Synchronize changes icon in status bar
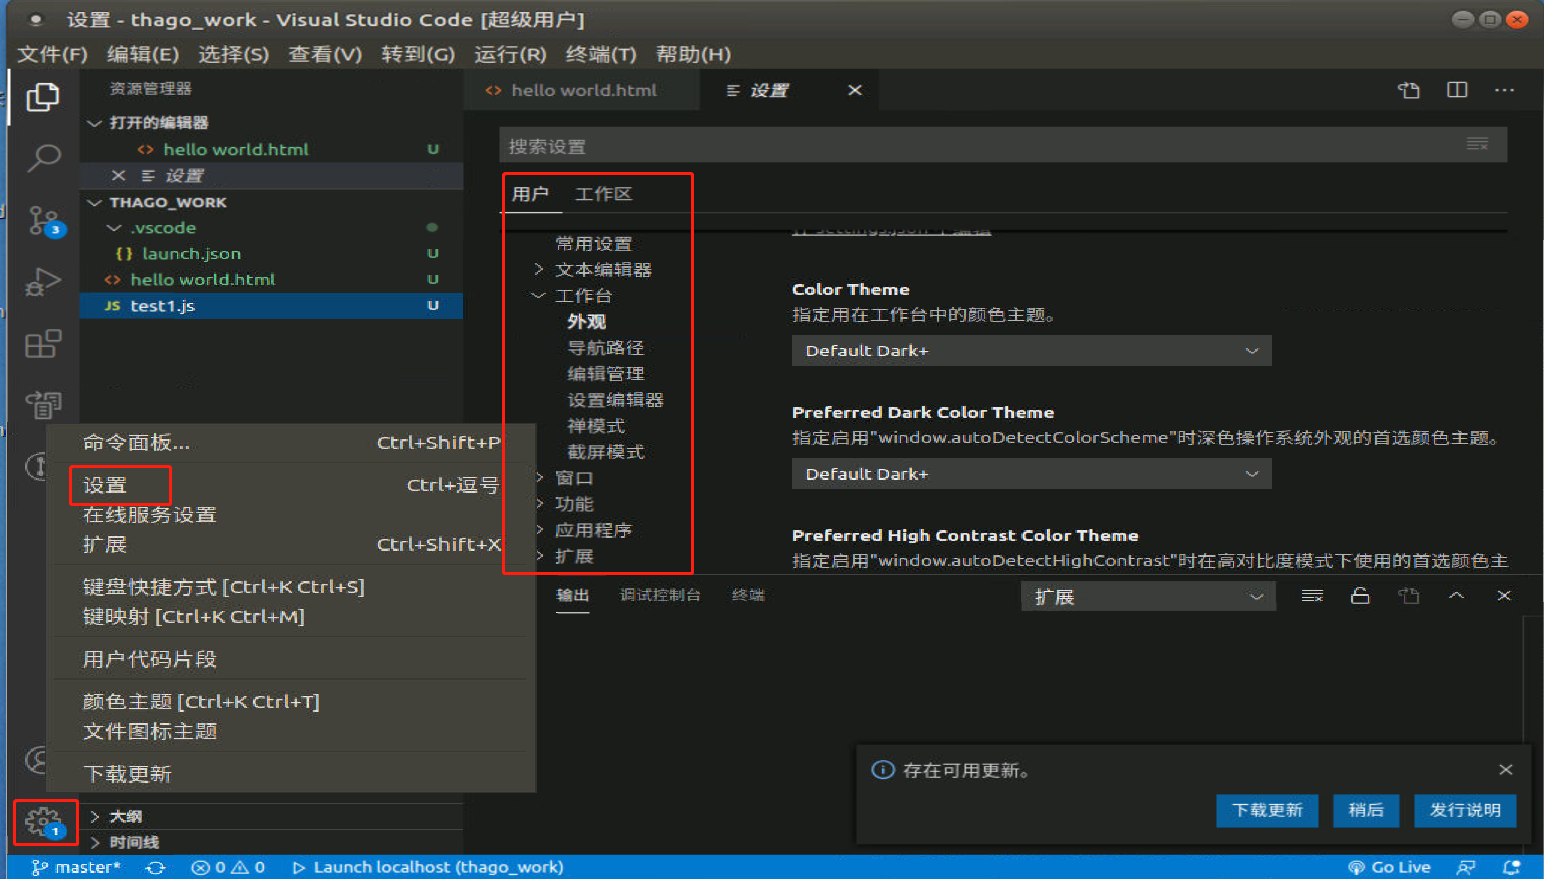The width and height of the screenshot is (1544, 879). point(155,867)
